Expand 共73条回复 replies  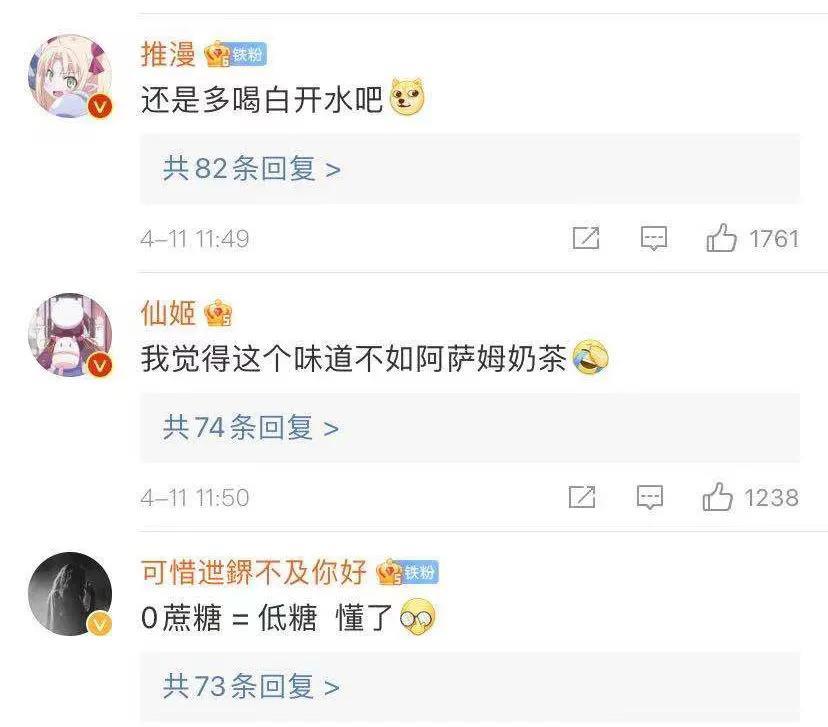tap(251, 686)
